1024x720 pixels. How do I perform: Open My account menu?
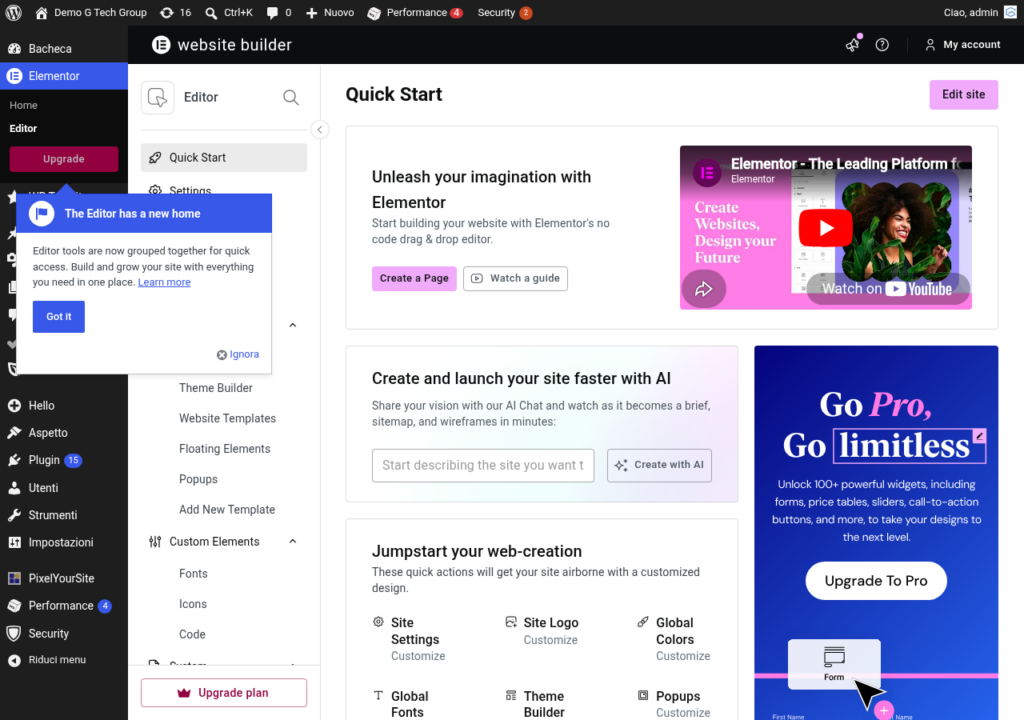[963, 44]
